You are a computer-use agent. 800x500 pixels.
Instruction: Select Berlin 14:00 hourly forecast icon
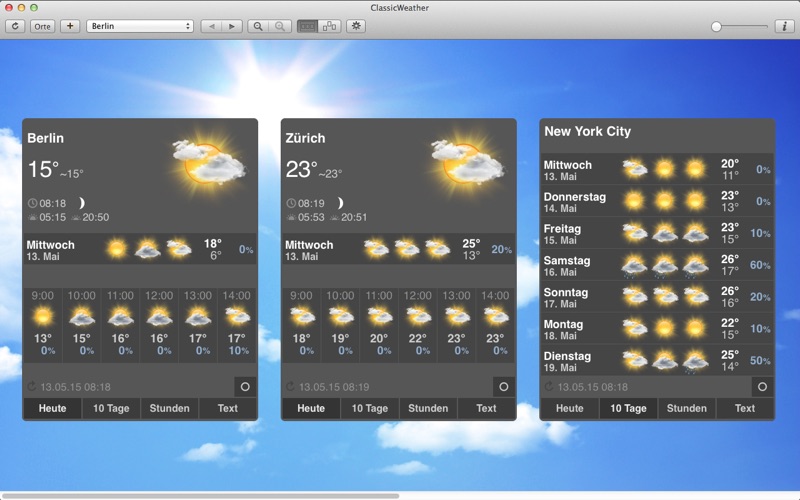pyautogui.click(x=237, y=316)
